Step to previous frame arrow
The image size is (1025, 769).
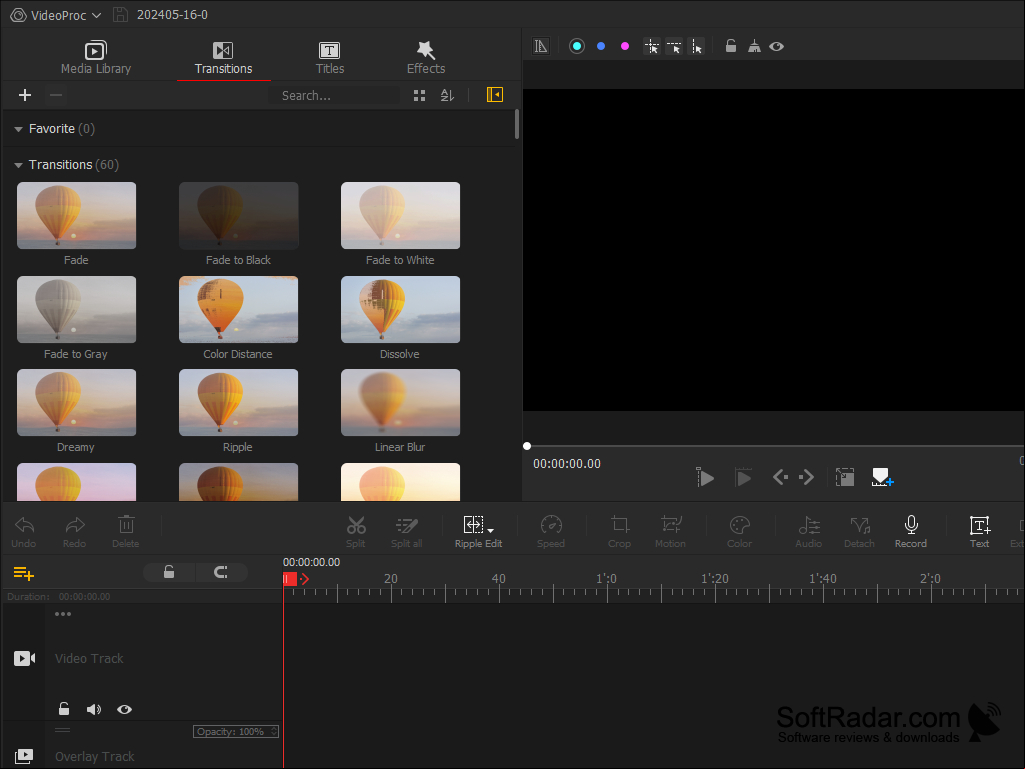click(x=781, y=477)
